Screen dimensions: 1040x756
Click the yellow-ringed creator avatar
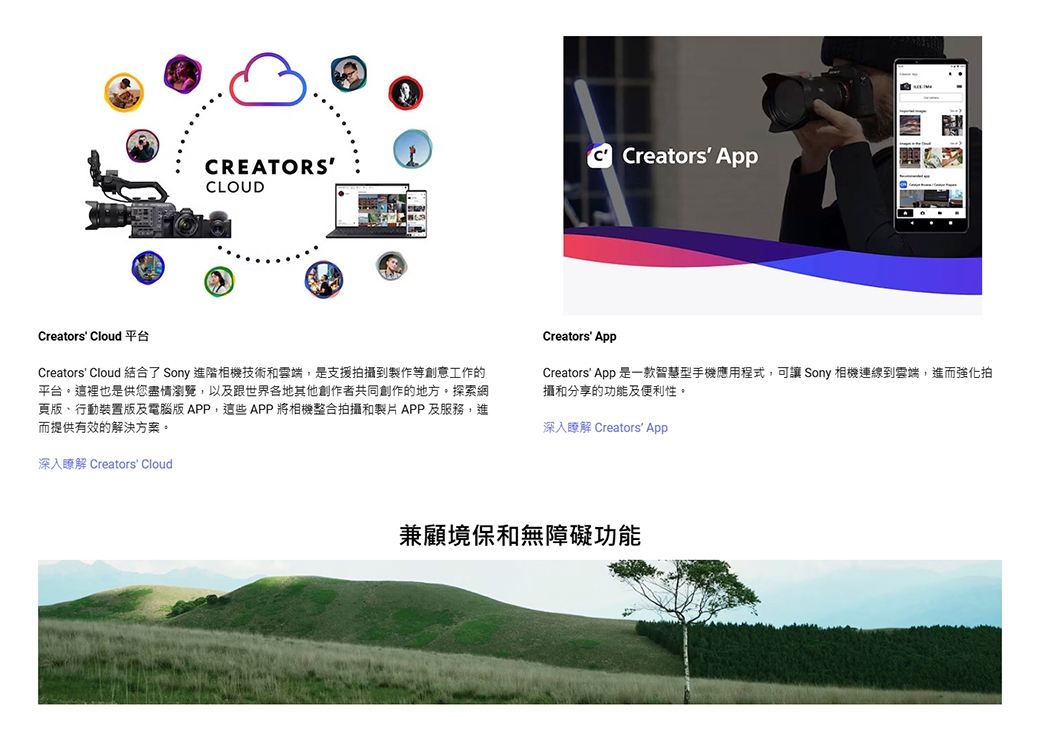coord(124,93)
